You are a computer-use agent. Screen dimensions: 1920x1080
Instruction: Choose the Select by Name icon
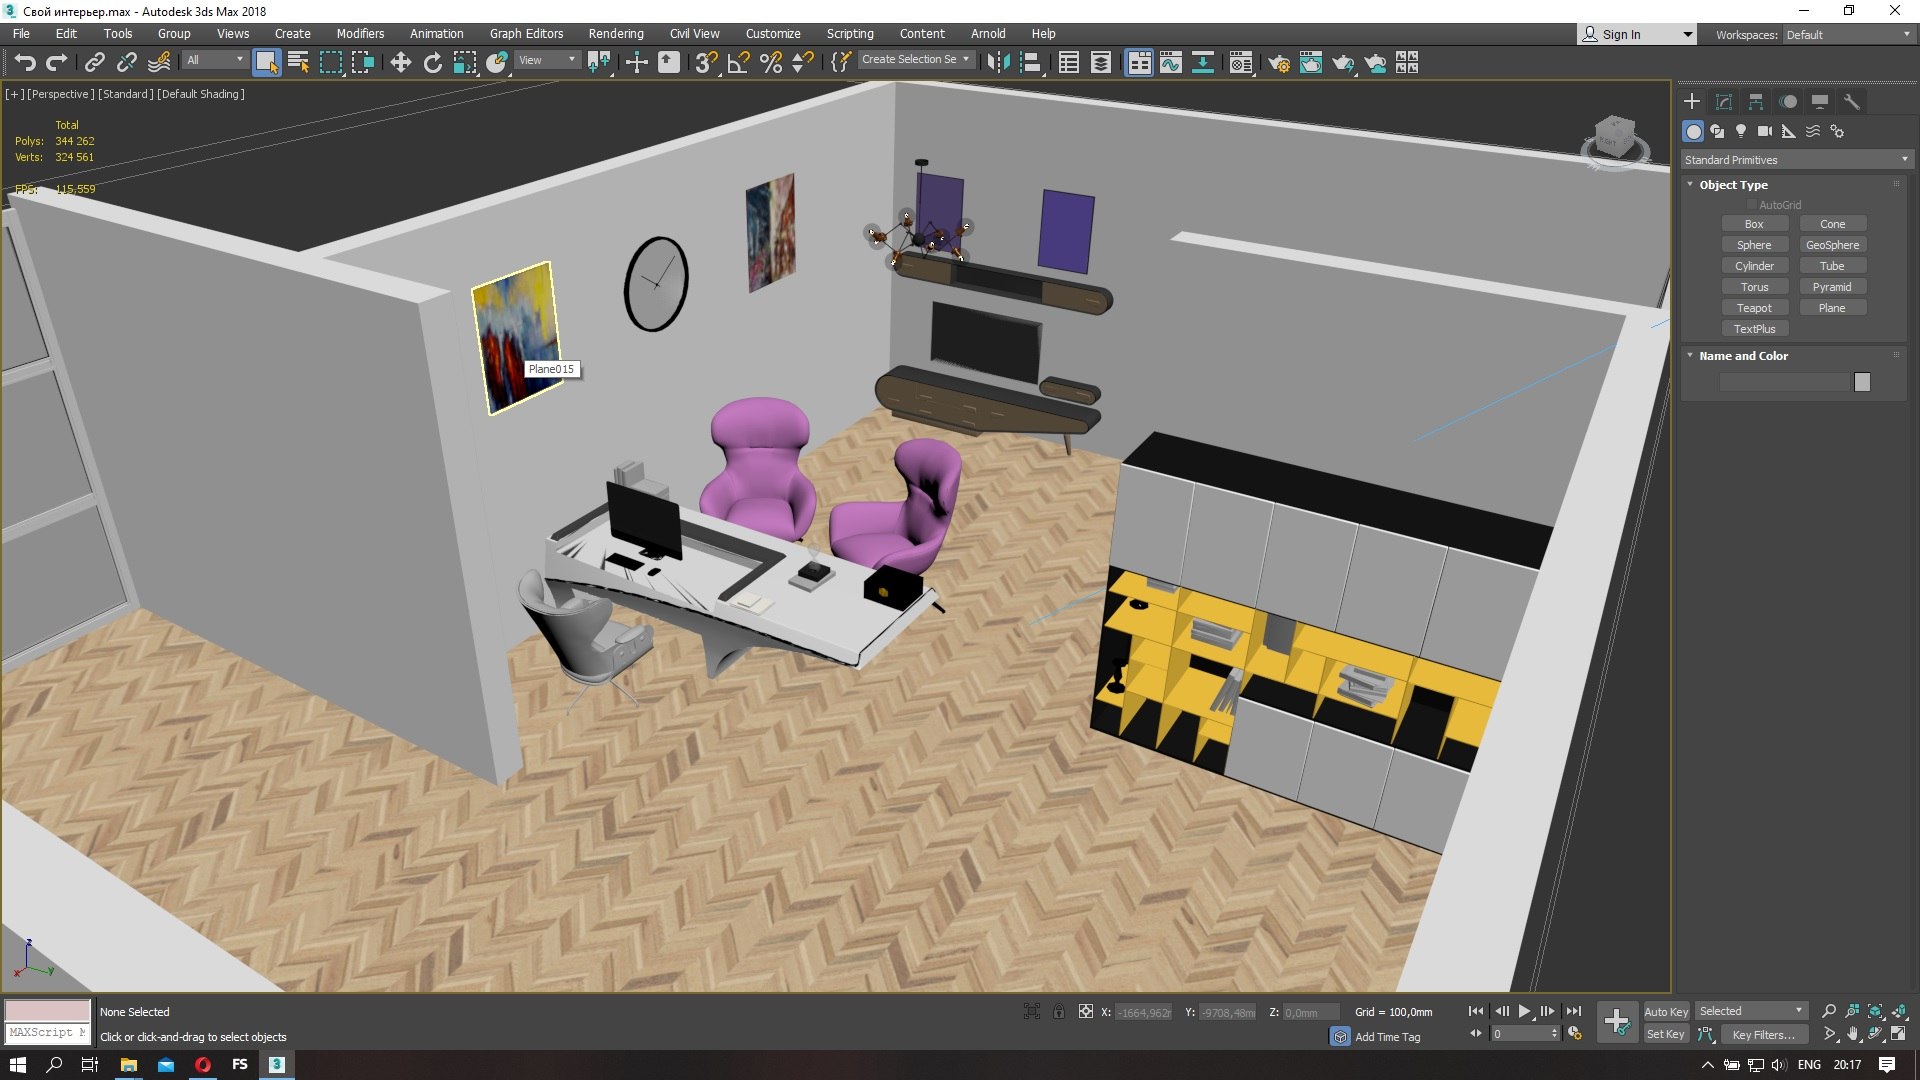click(298, 63)
